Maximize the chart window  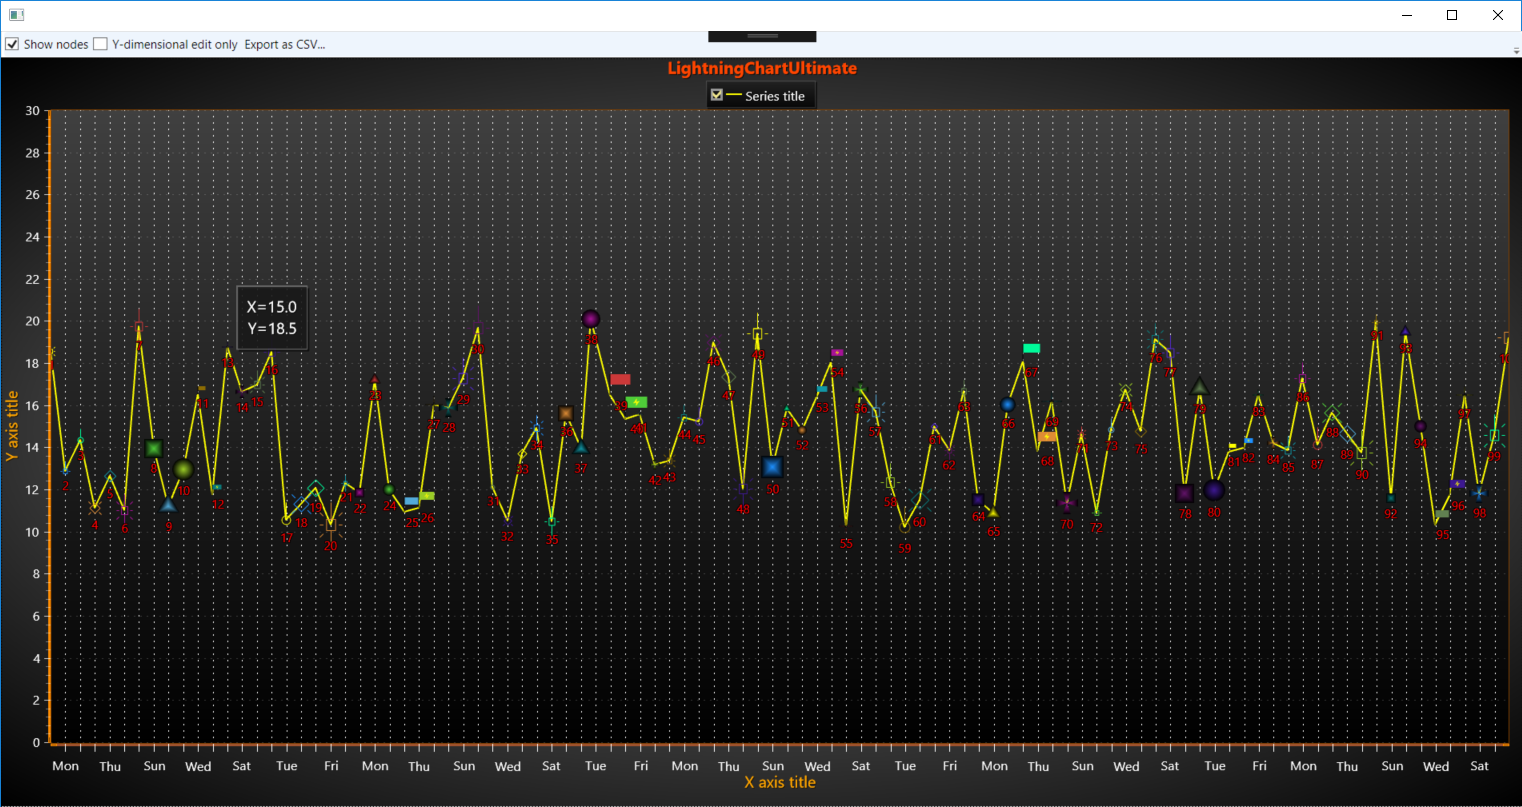point(1452,15)
